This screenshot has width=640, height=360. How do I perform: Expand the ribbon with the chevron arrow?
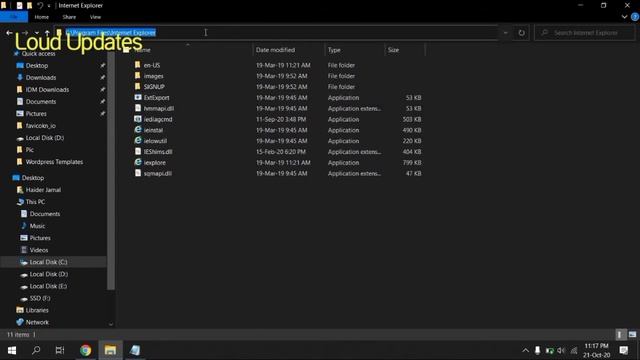point(624,17)
